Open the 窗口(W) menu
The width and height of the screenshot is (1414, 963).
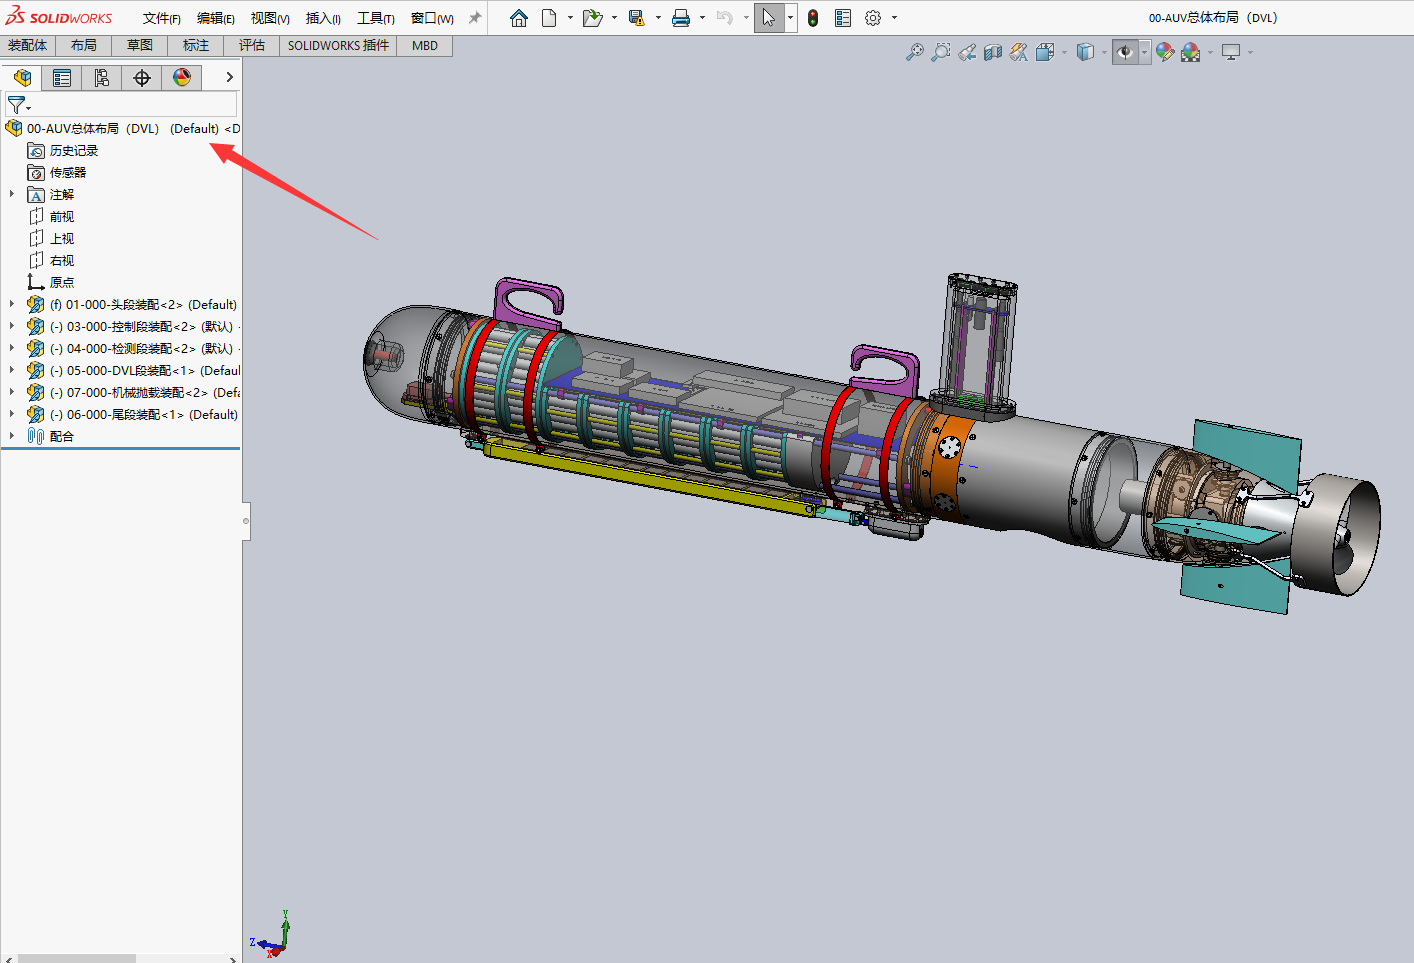coord(432,18)
